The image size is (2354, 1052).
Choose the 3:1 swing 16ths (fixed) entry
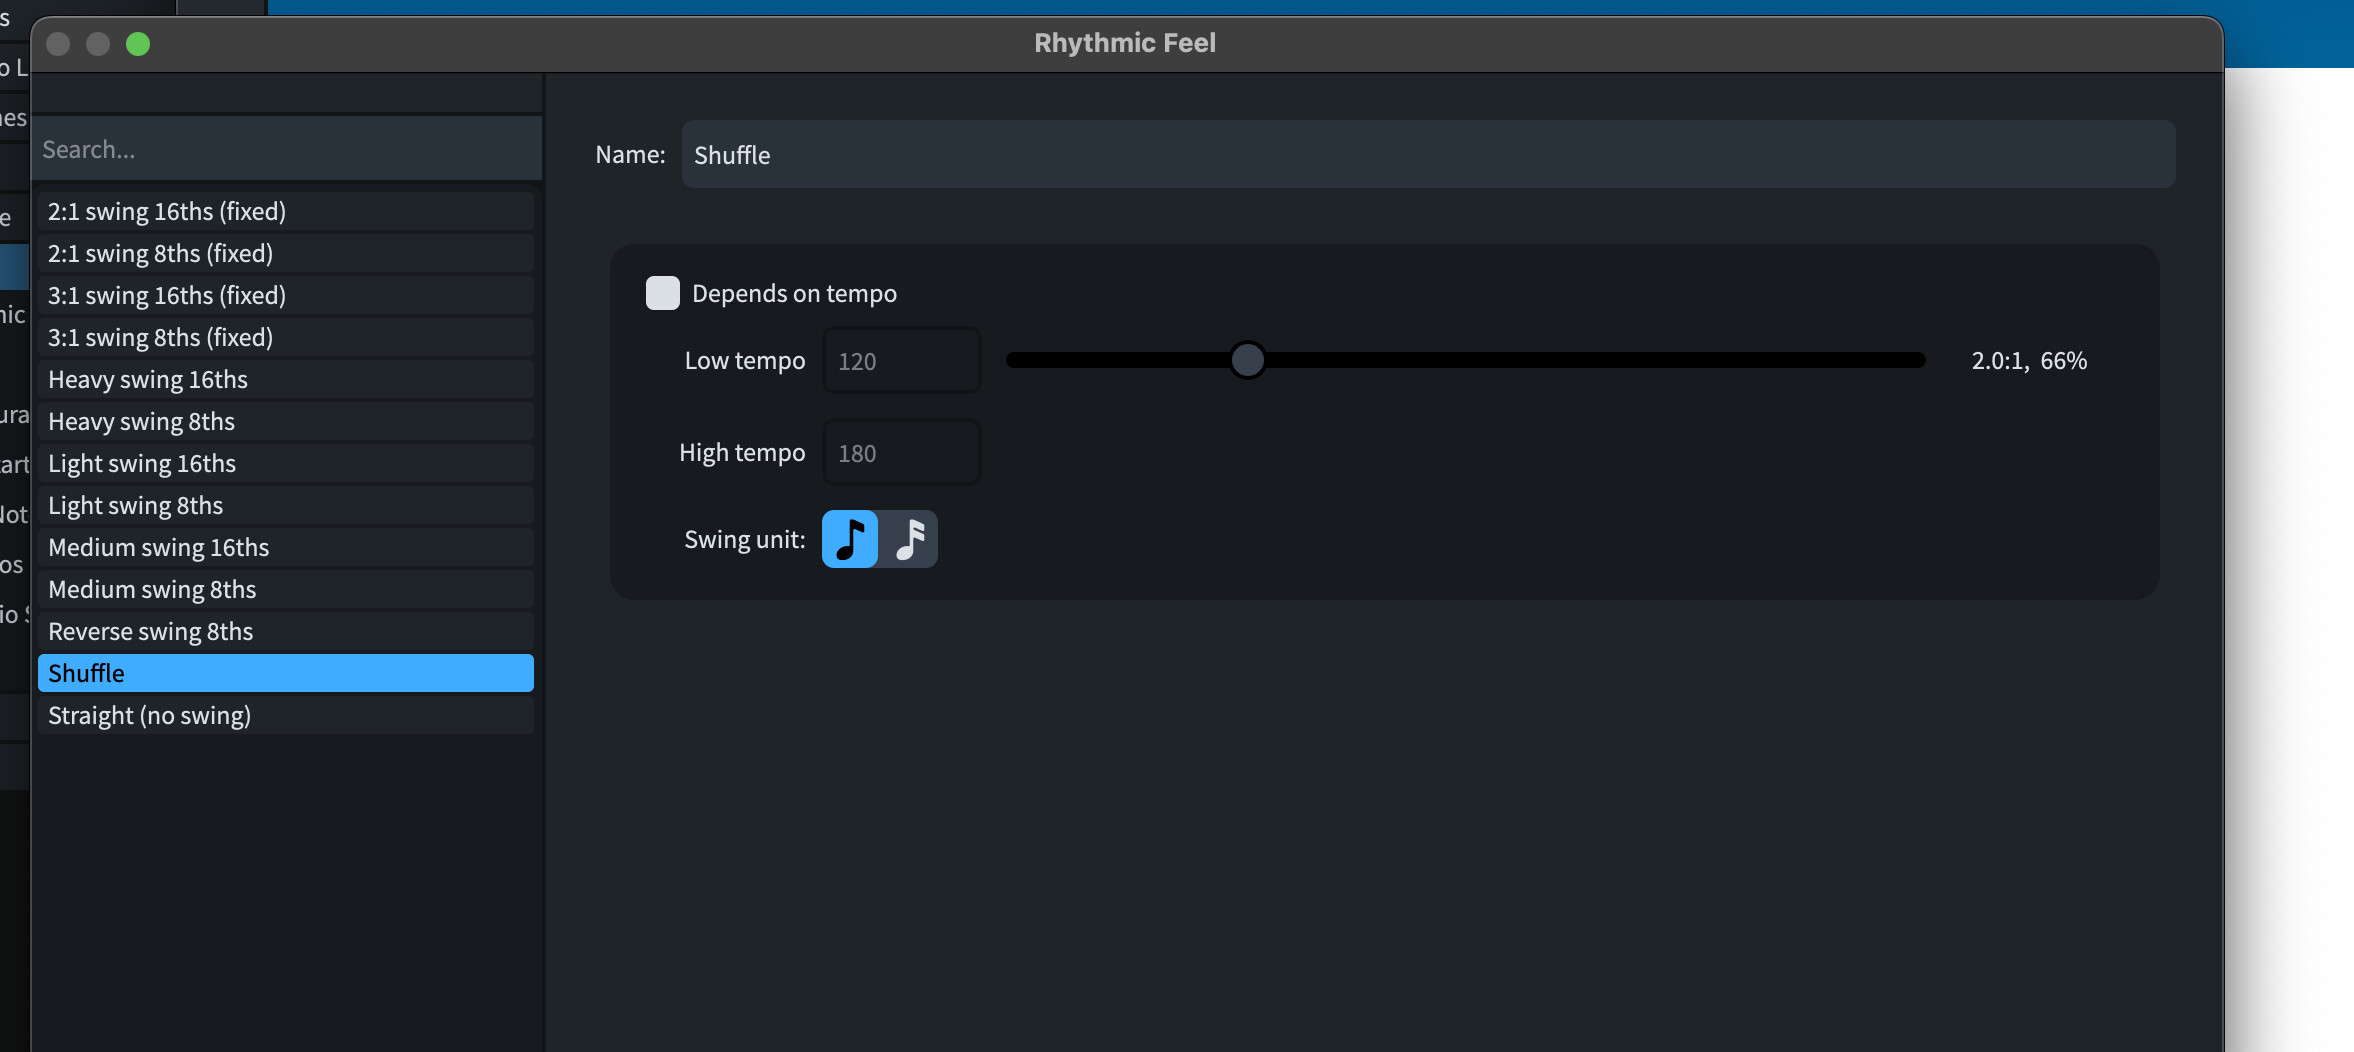pos(286,296)
